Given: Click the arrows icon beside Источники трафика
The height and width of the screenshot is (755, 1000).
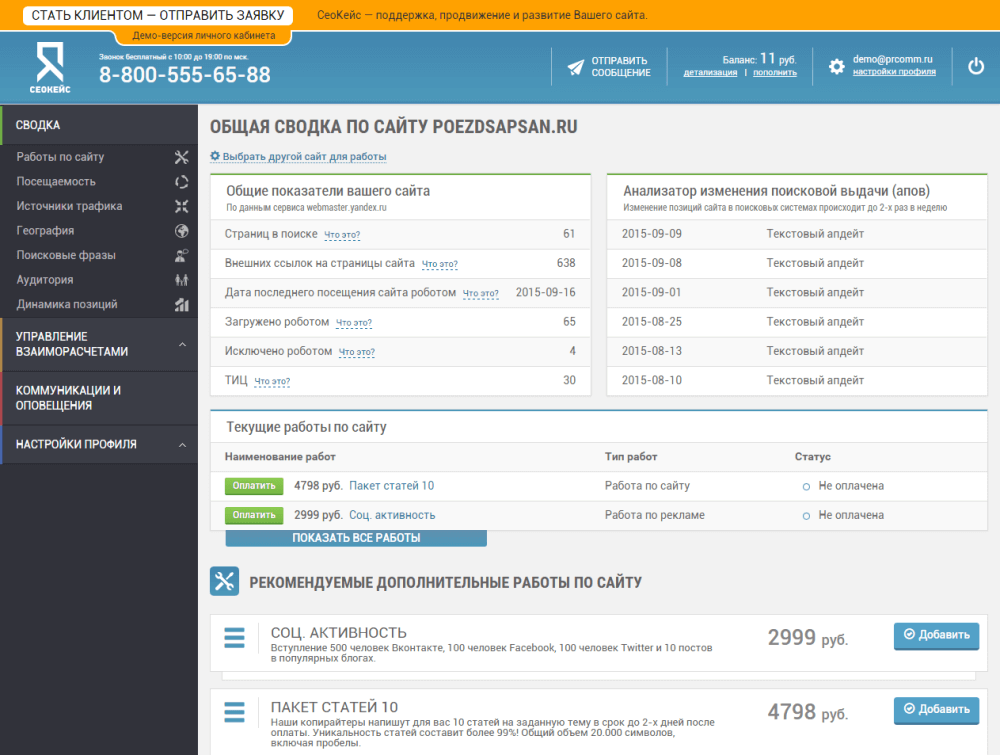Looking at the screenshot, I should [x=182, y=206].
